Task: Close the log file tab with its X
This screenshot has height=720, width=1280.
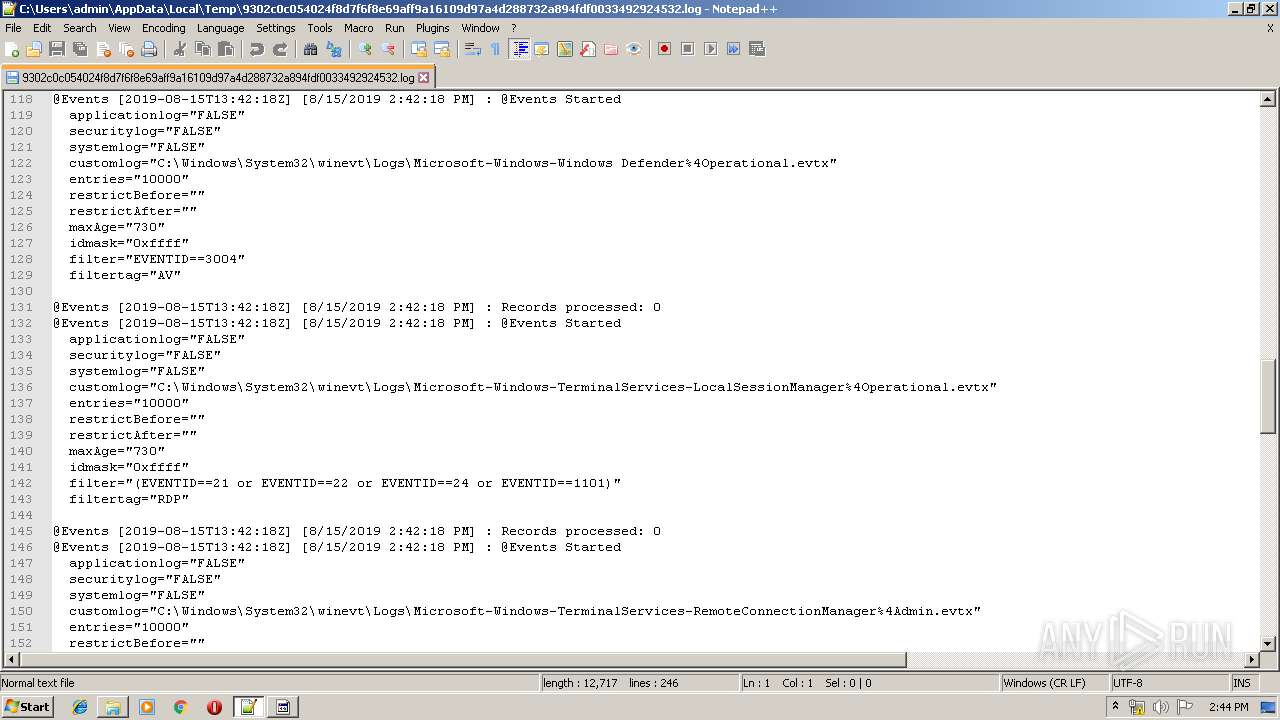Action: (424, 77)
